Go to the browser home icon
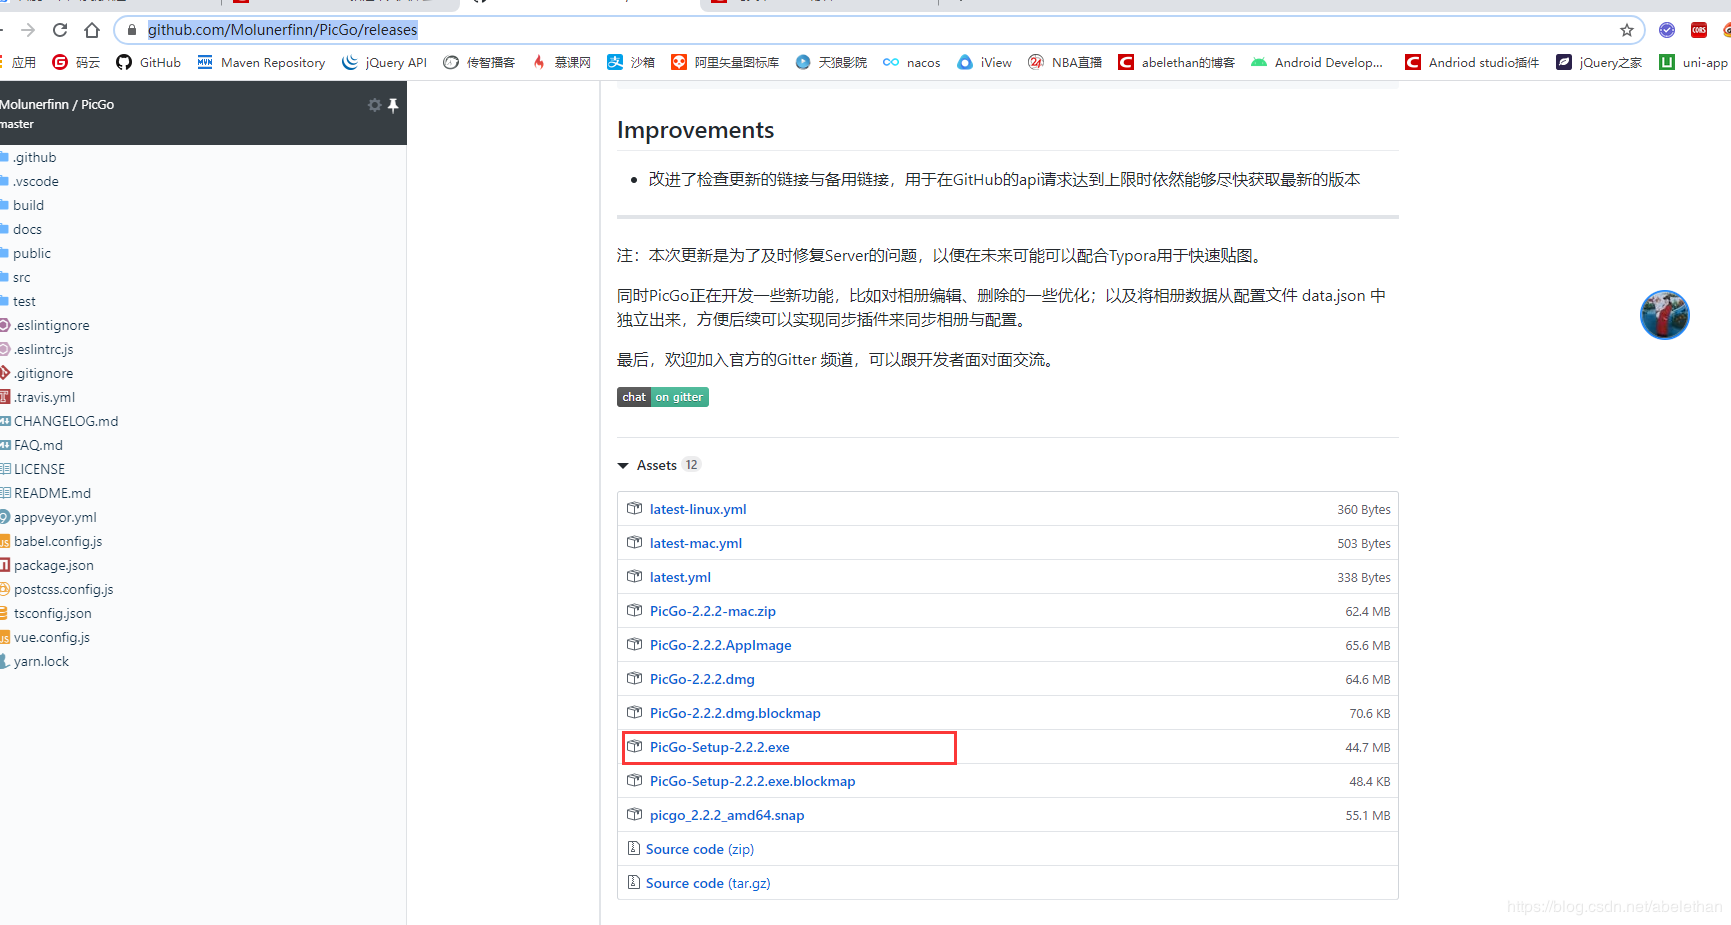The width and height of the screenshot is (1731, 925). [92, 30]
